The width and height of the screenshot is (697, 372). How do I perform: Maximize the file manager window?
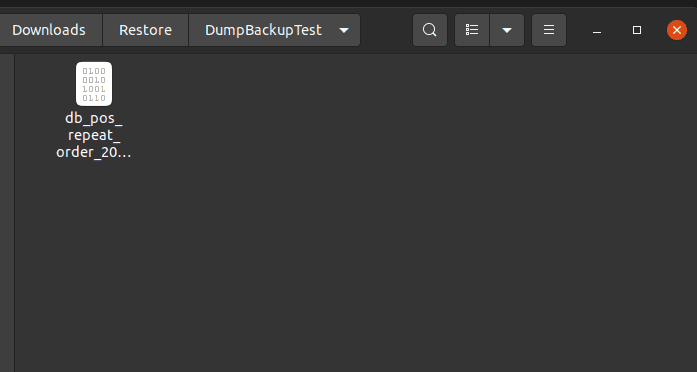coord(637,30)
